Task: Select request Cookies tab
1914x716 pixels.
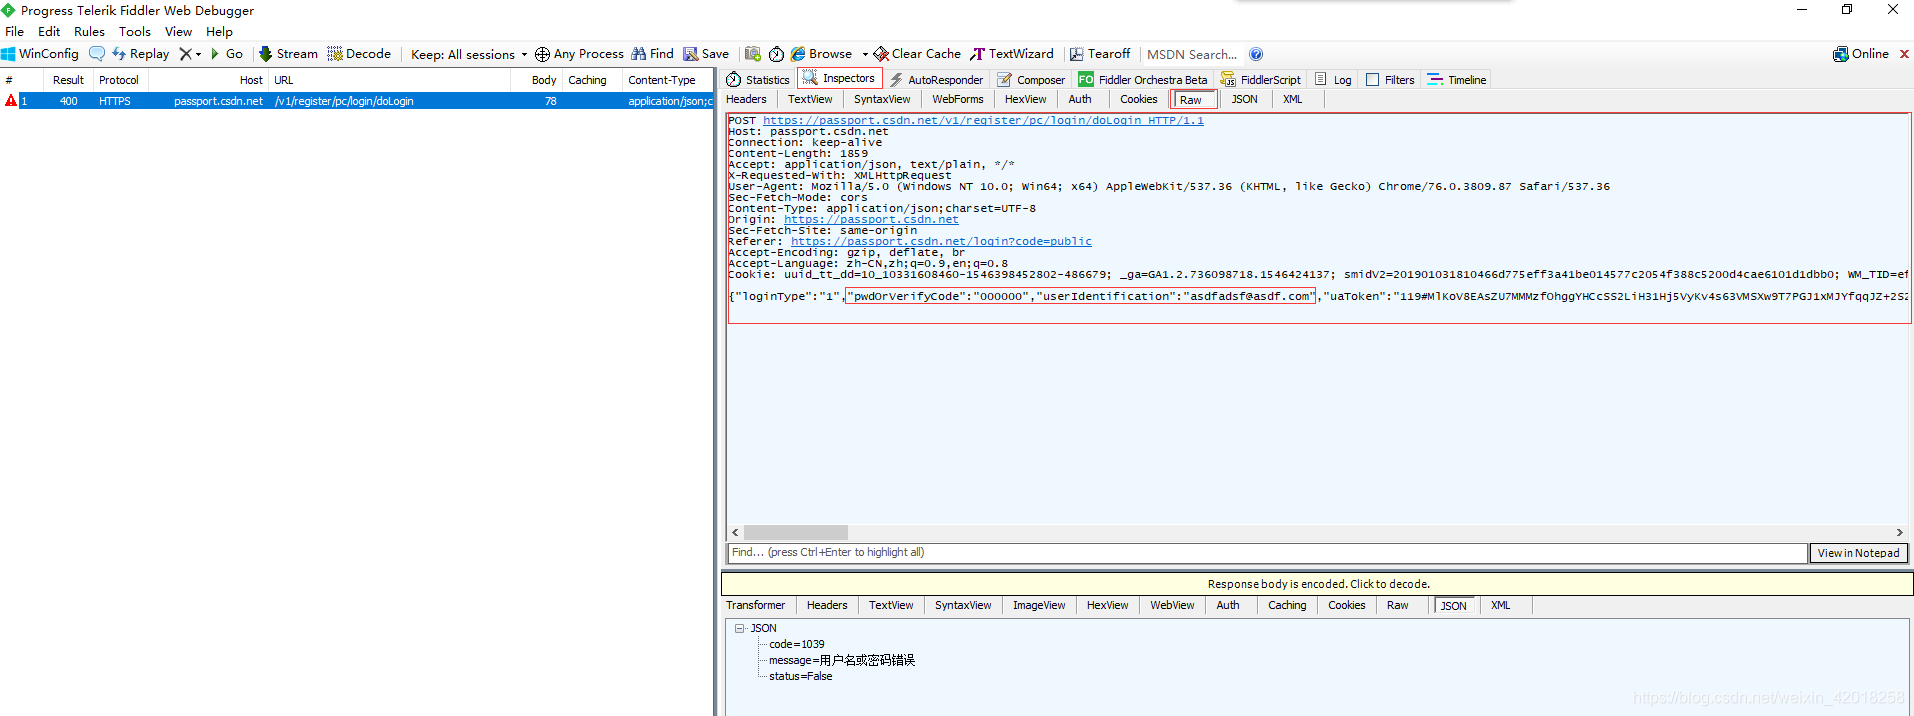Action: pos(1138,99)
